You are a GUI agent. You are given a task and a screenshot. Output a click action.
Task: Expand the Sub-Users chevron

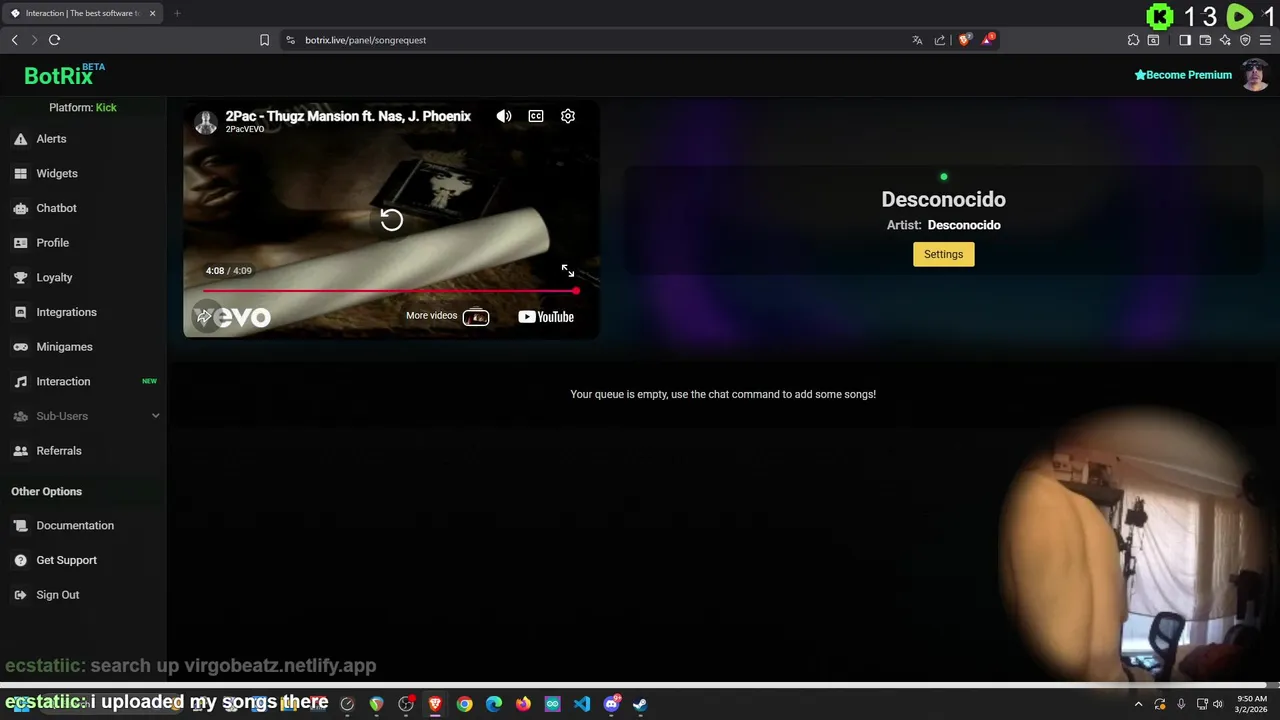click(155, 416)
